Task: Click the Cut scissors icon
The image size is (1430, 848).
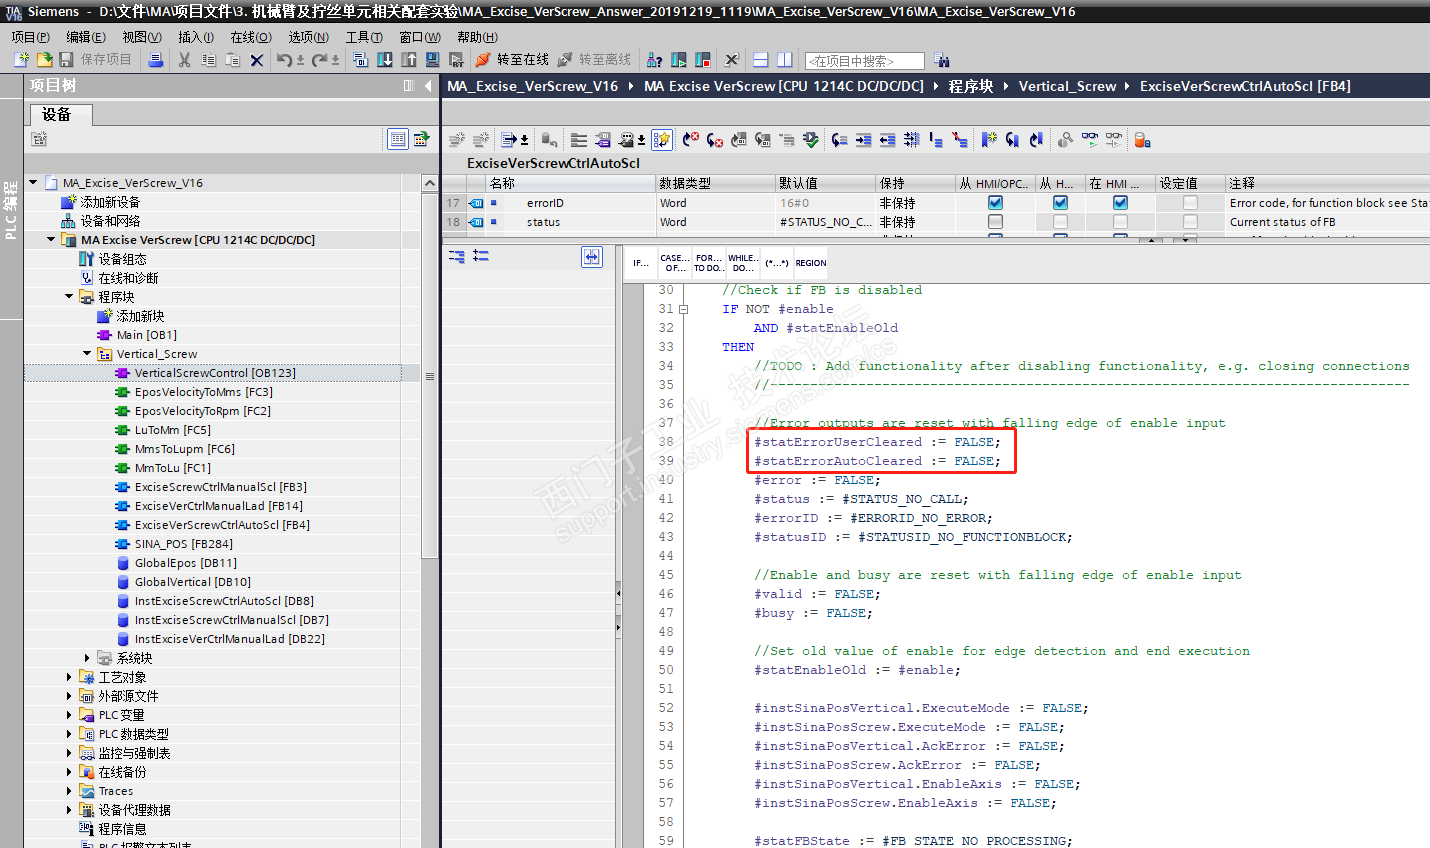Action: tap(184, 60)
